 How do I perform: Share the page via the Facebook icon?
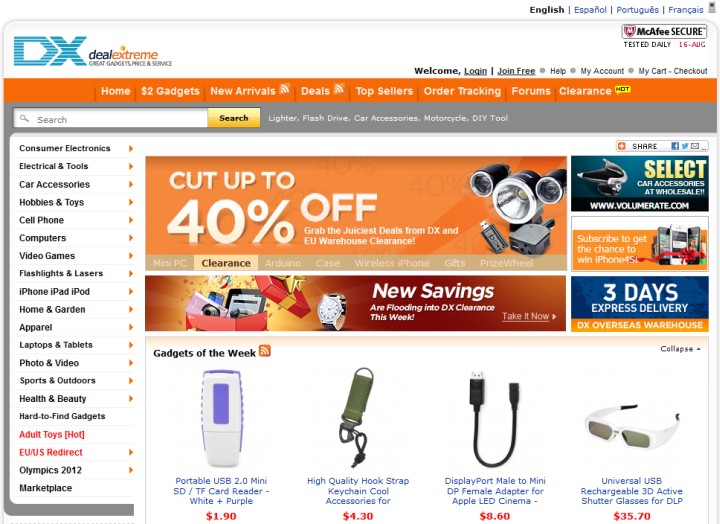tap(675, 146)
